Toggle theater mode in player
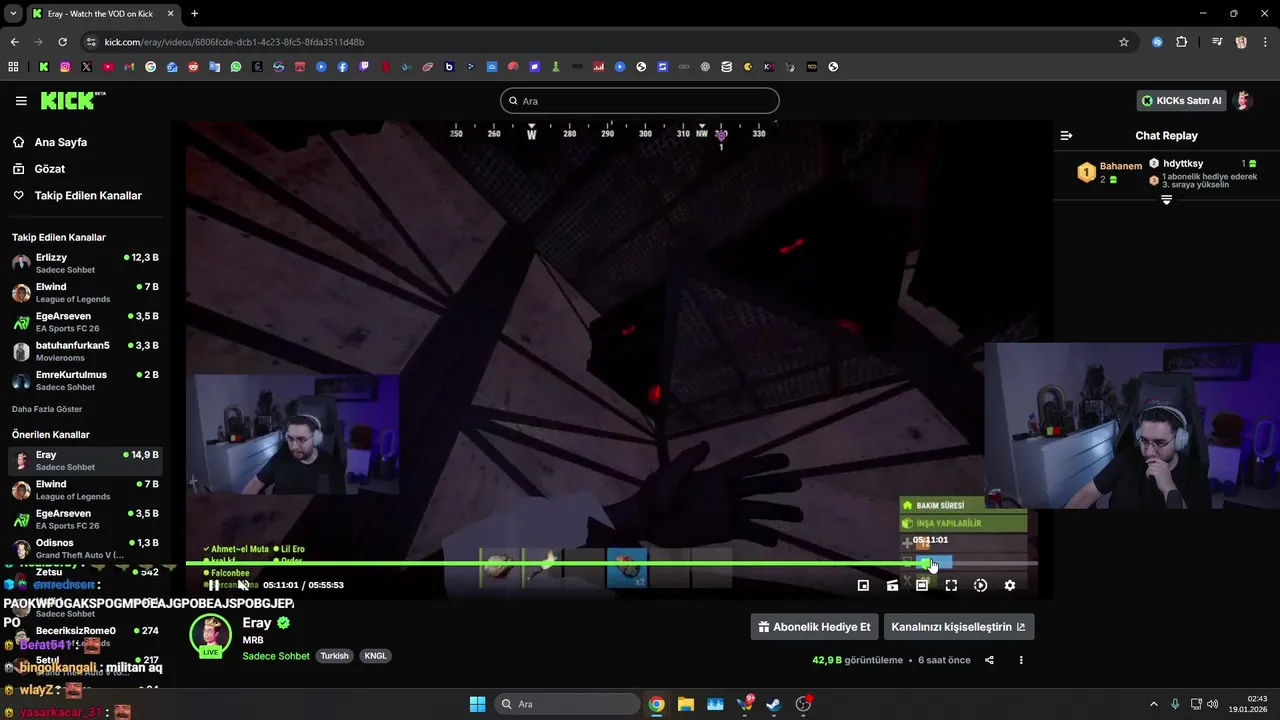1280x720 pixels. (922, 585)
